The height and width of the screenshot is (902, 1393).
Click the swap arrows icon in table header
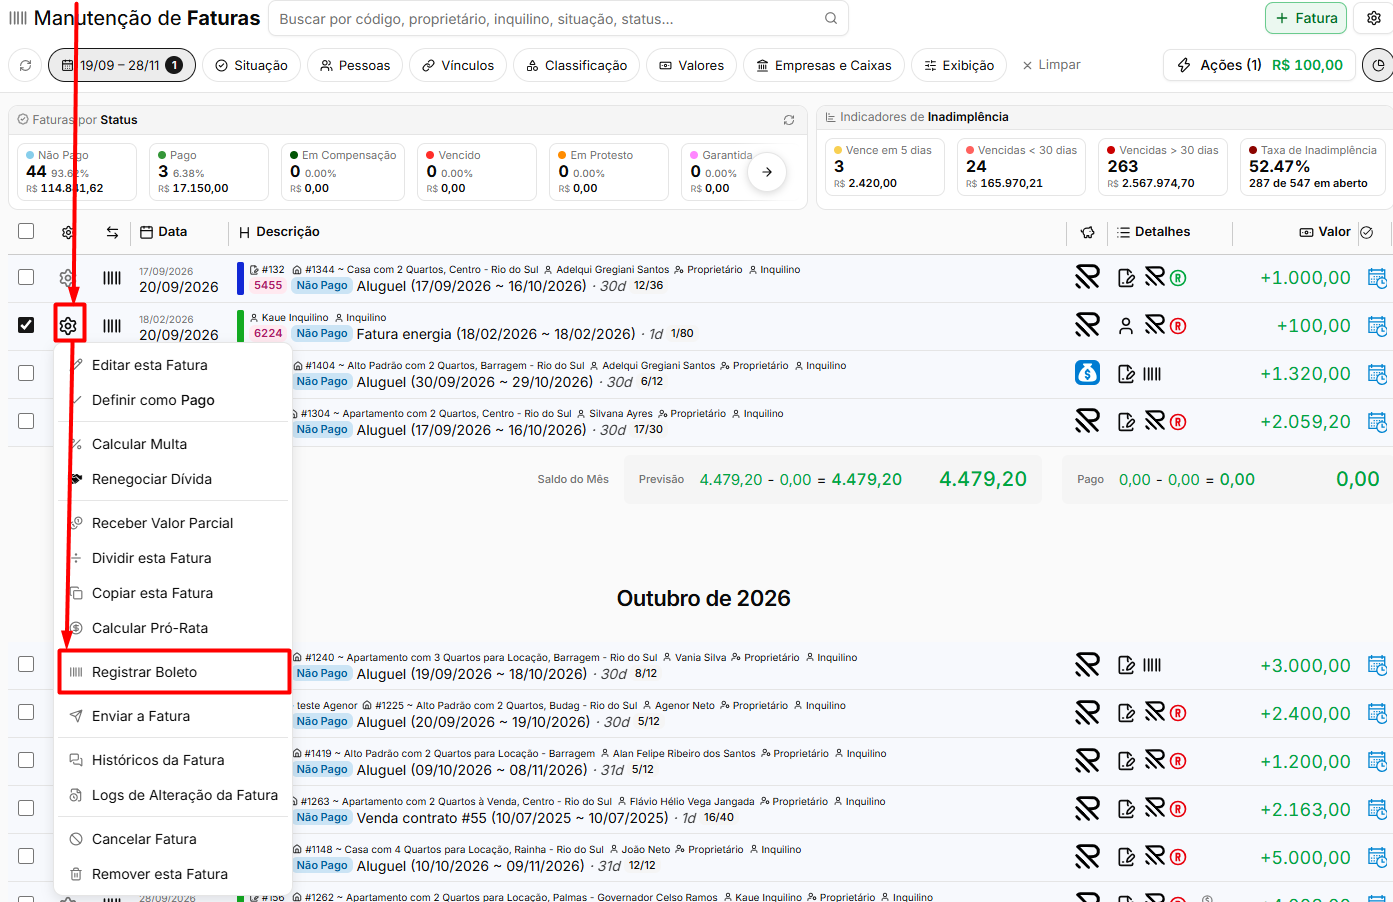tap(112, 232)
